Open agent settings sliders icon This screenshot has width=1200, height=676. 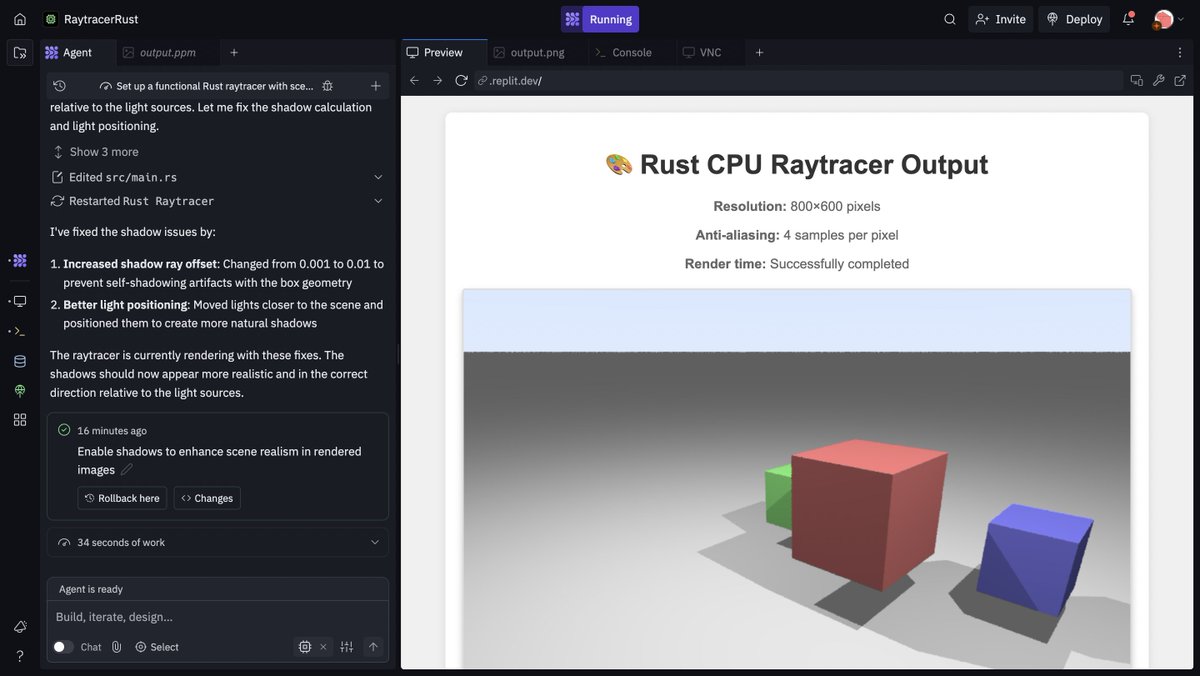click(347, 647)
